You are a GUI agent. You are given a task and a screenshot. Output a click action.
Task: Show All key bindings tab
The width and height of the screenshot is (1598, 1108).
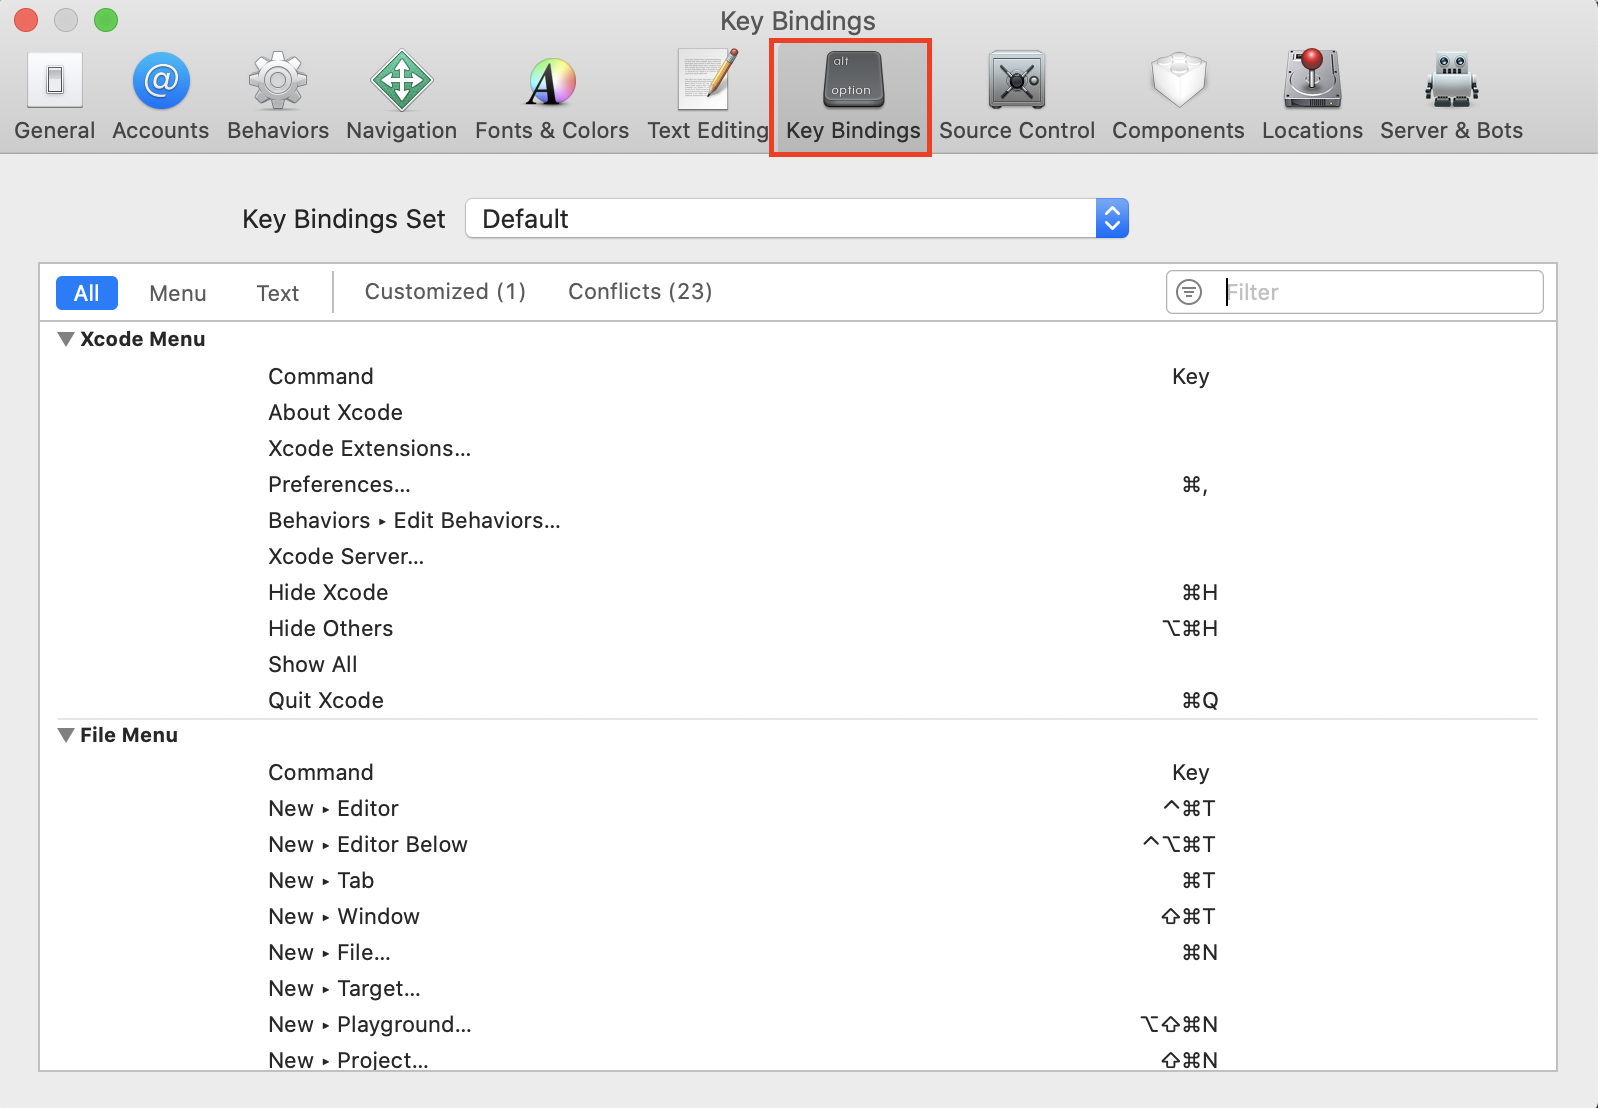click(87, 293)
